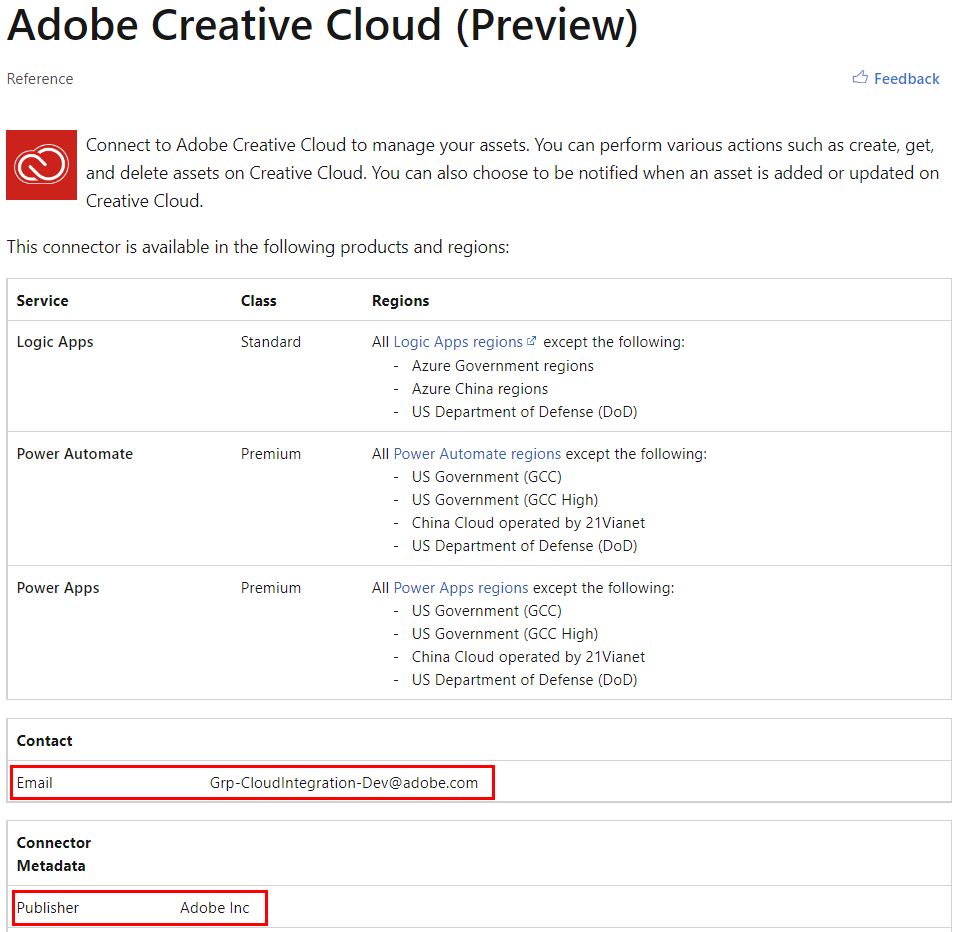Click the Service column header
Viewport: 959px width, 932px height.
[x=42, y=301]
